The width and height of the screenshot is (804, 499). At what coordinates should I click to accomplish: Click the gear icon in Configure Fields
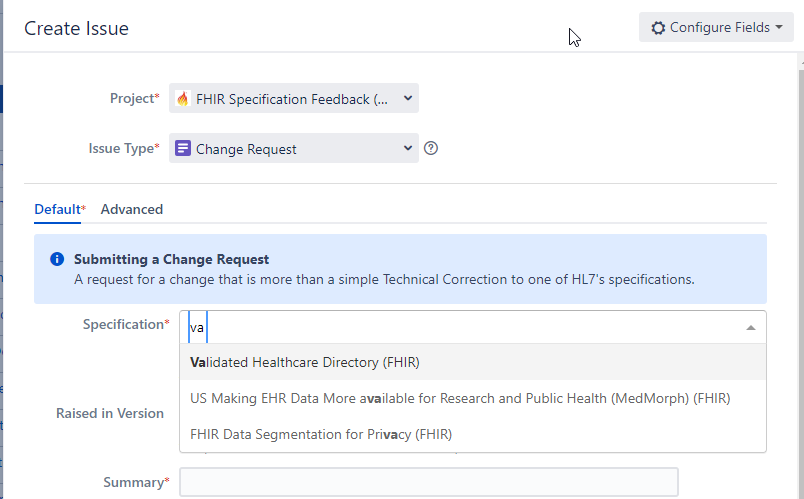[658, 28]
